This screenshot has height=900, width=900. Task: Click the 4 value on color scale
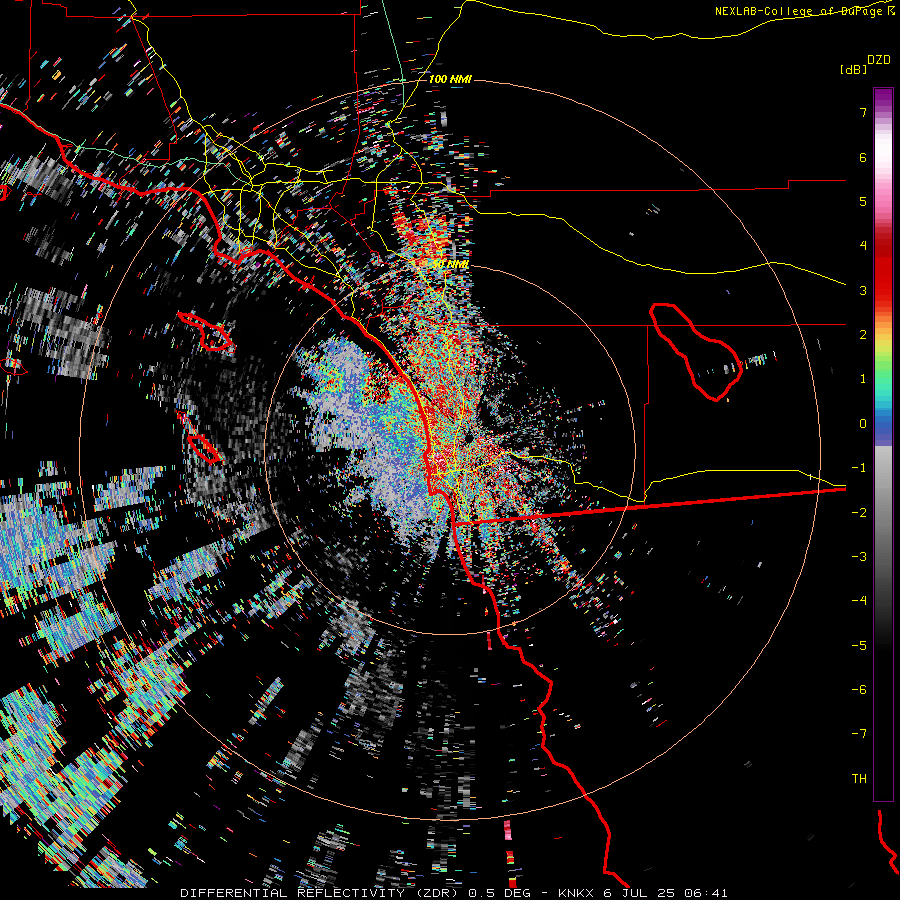coord(863,246)
